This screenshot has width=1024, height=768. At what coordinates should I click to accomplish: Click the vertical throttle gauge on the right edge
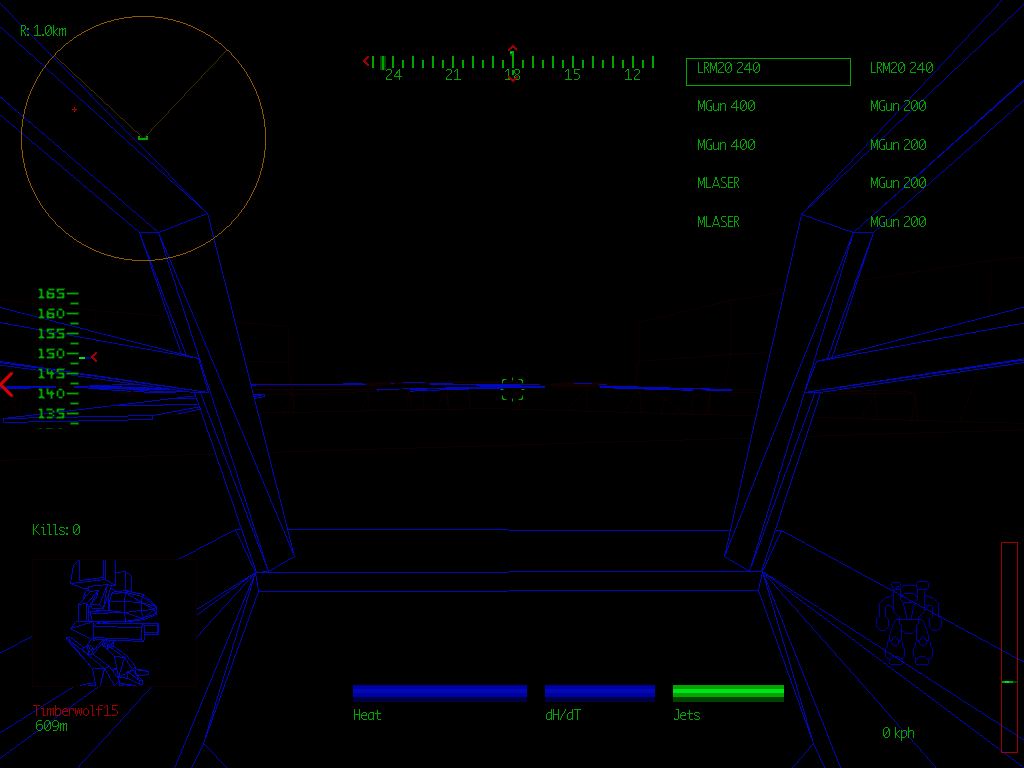(x=1009, y=646)
